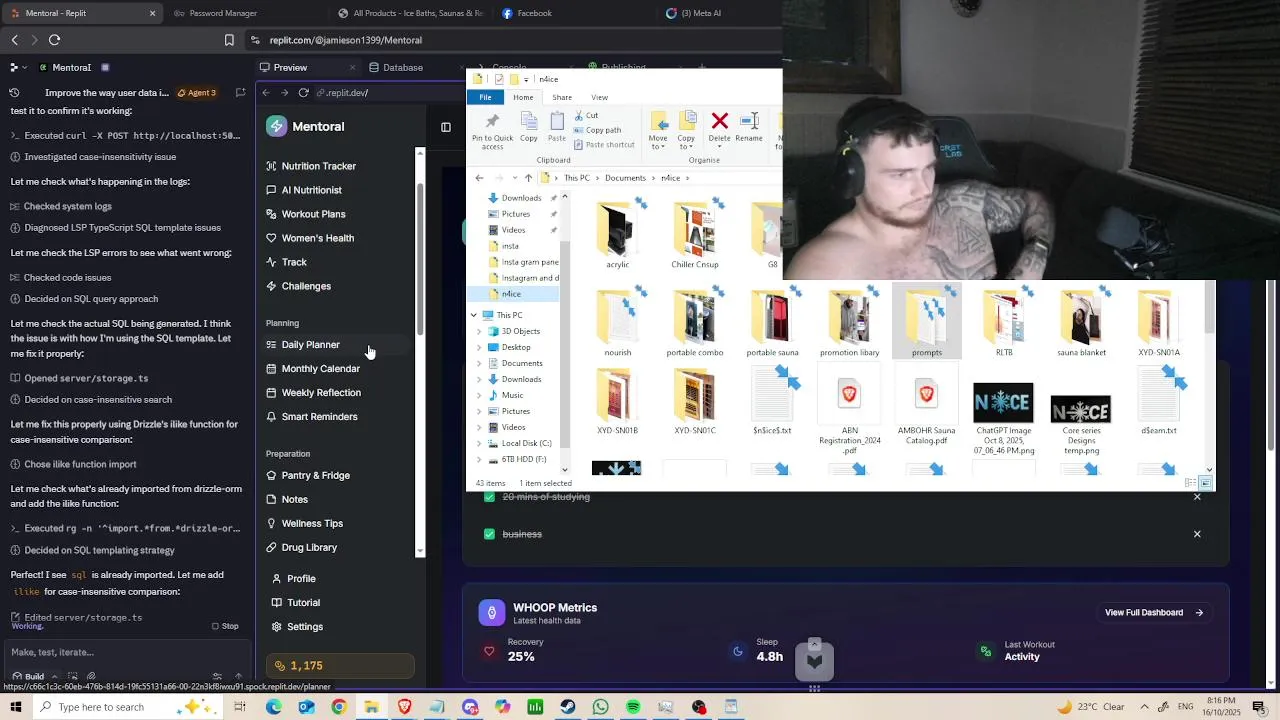Stop the working Replit agent
This screenshot has width=1280, height=720.
point(225,626)
